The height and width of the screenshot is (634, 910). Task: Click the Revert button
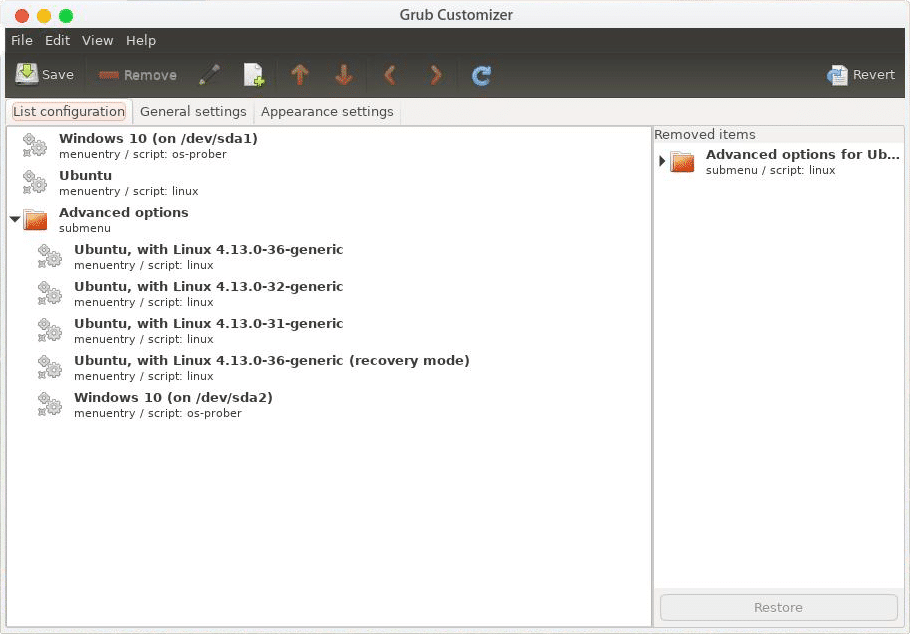click(x=861, y=74)
